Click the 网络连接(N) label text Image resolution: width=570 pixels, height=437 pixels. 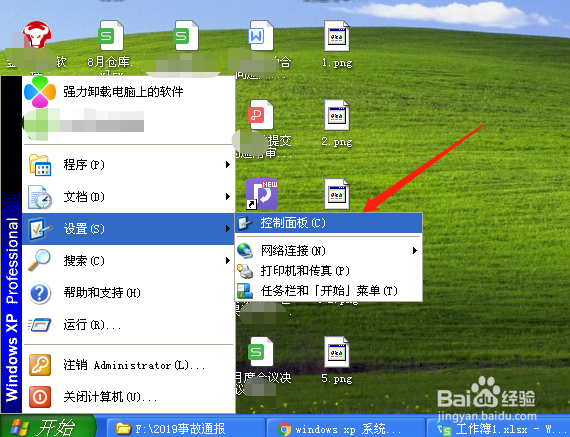tap(293, 250)
